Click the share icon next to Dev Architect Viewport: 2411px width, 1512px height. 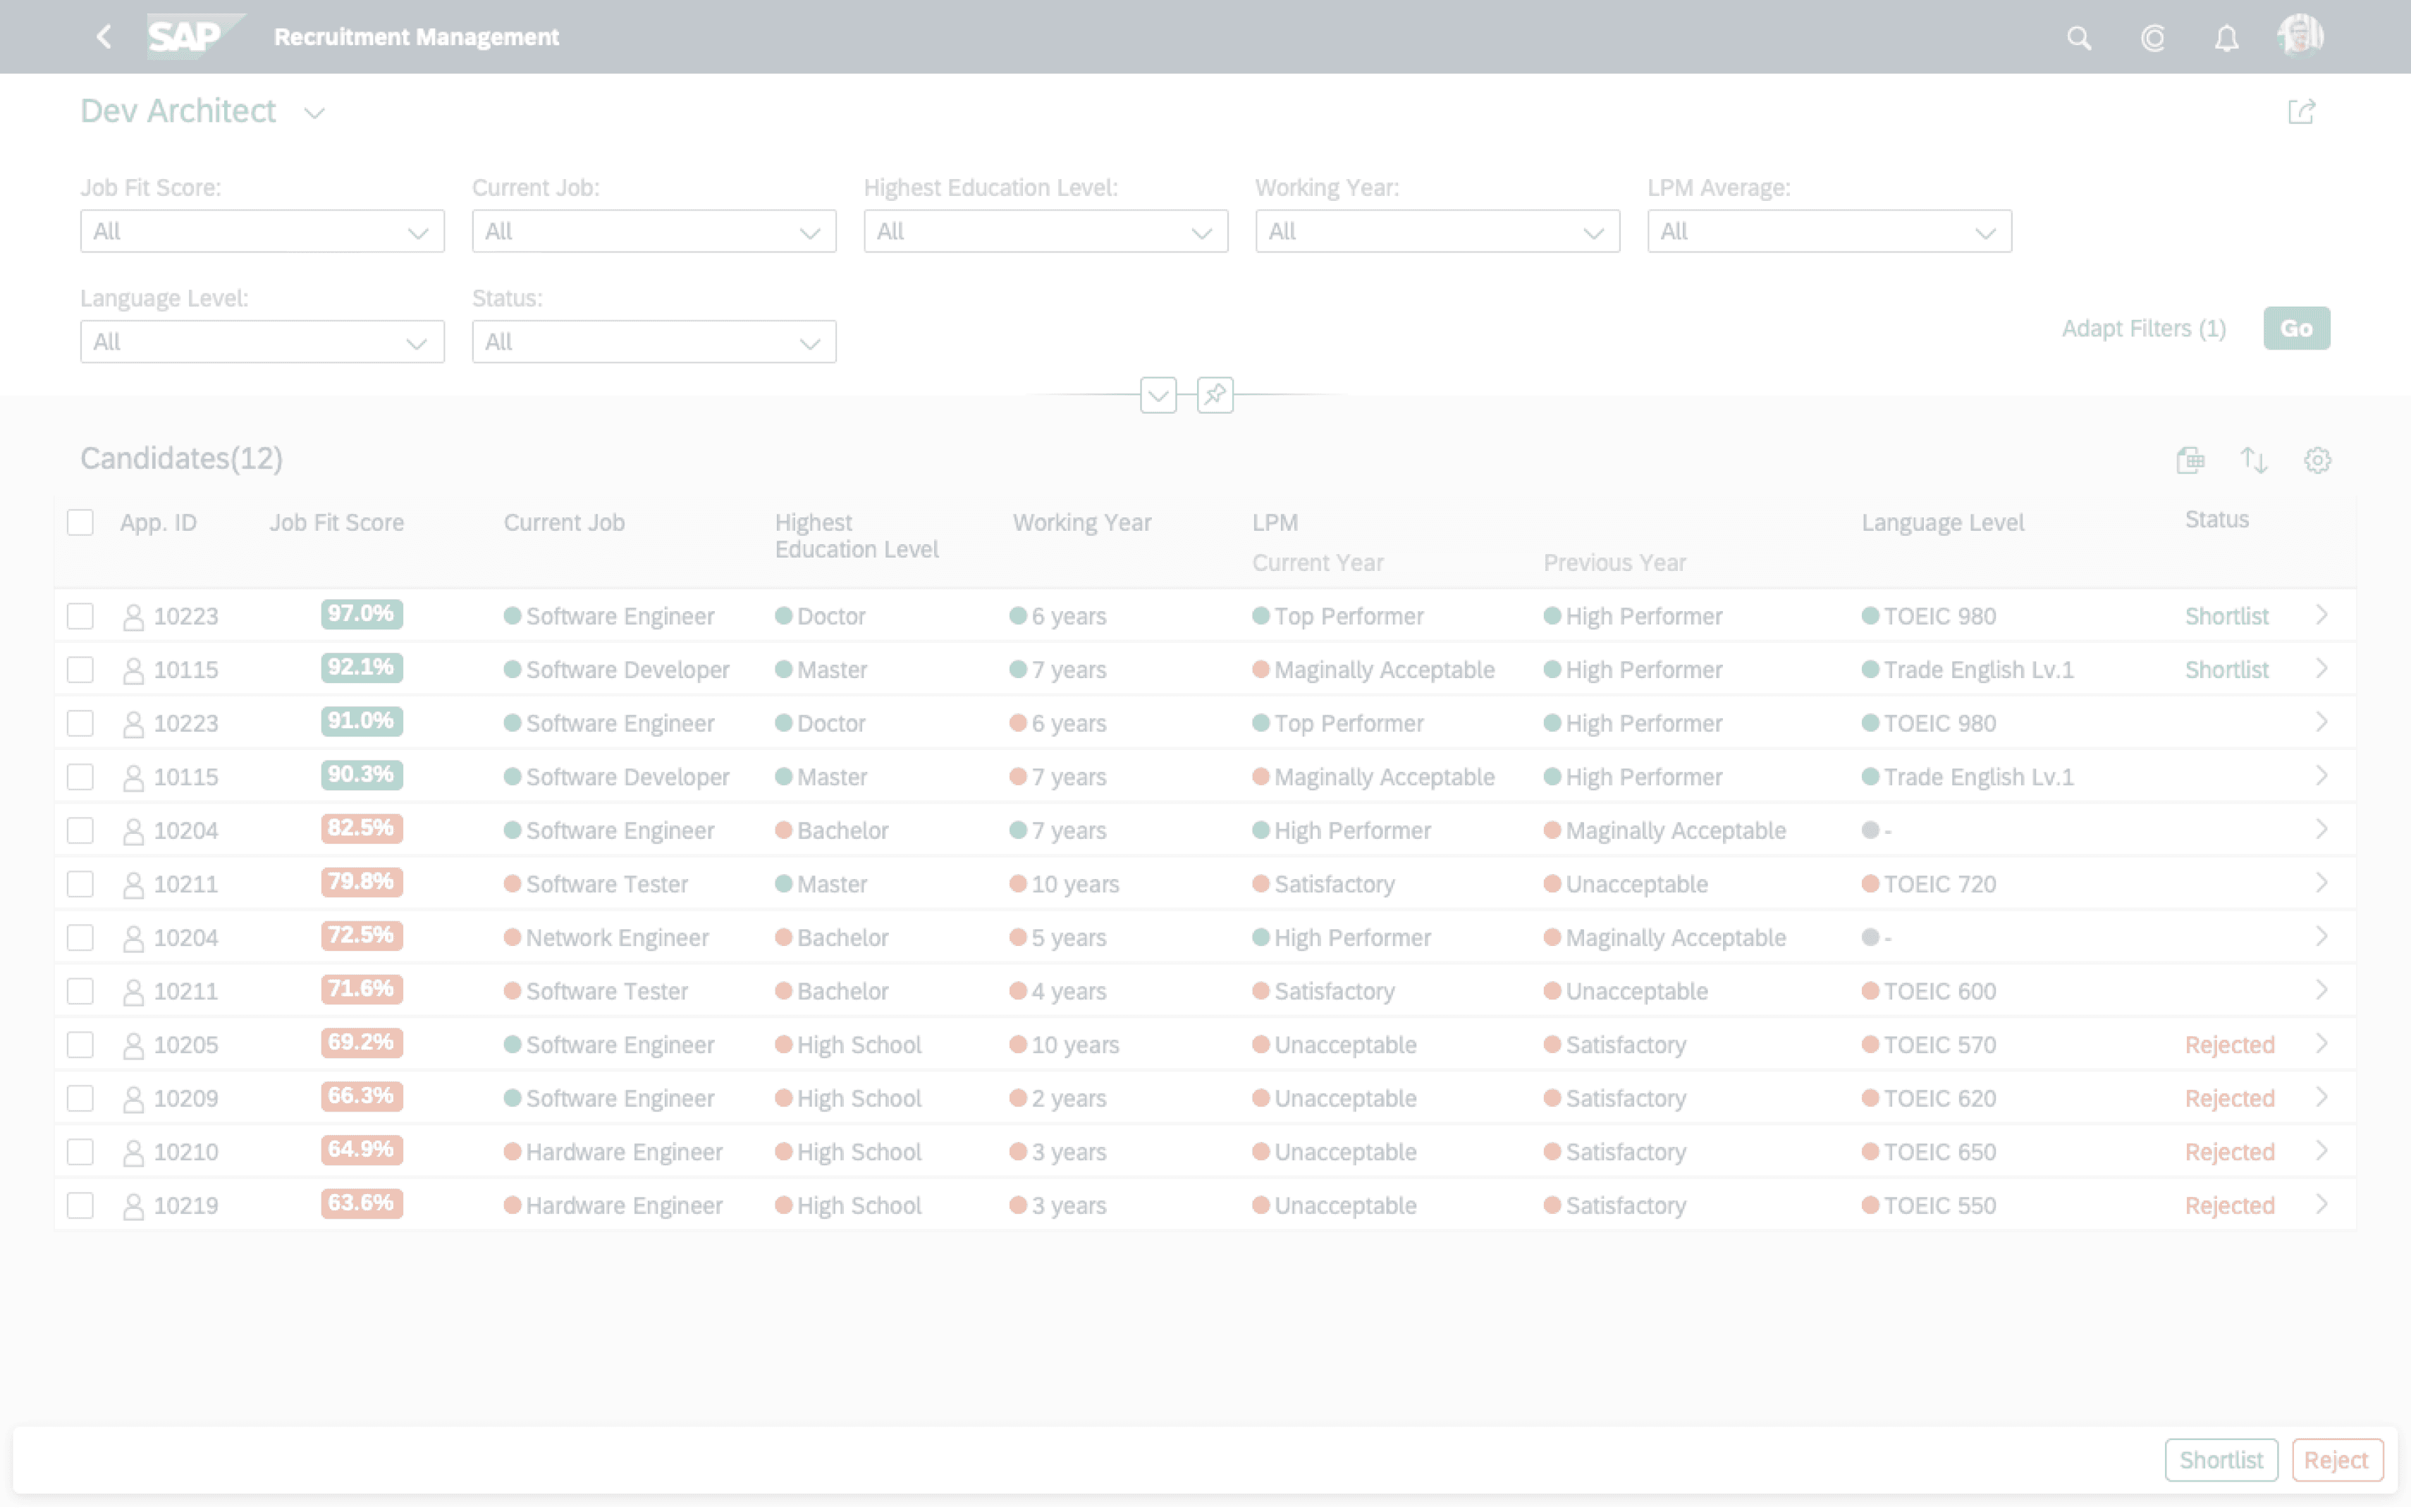coord(2300,111)
